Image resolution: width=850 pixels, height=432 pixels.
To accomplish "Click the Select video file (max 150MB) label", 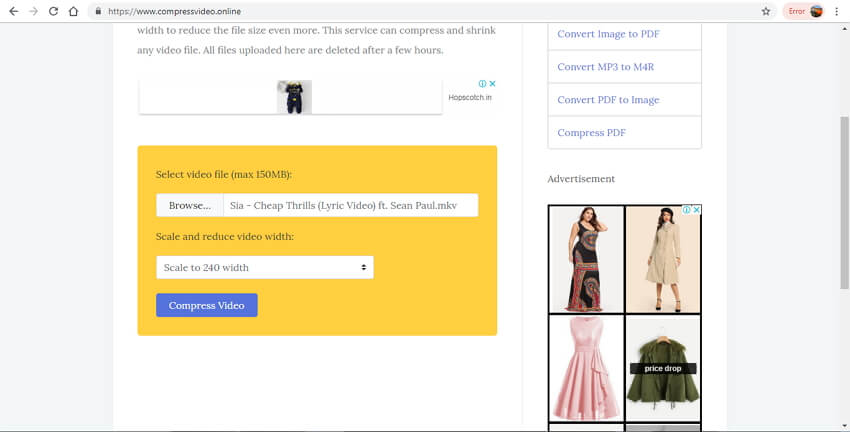I will (223, 175).
